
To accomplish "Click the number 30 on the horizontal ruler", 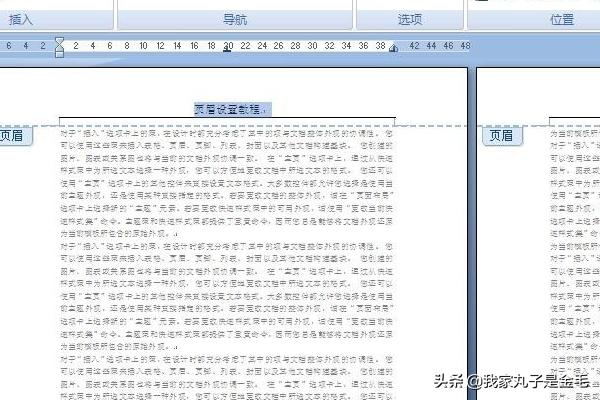I will pos(312,46).
